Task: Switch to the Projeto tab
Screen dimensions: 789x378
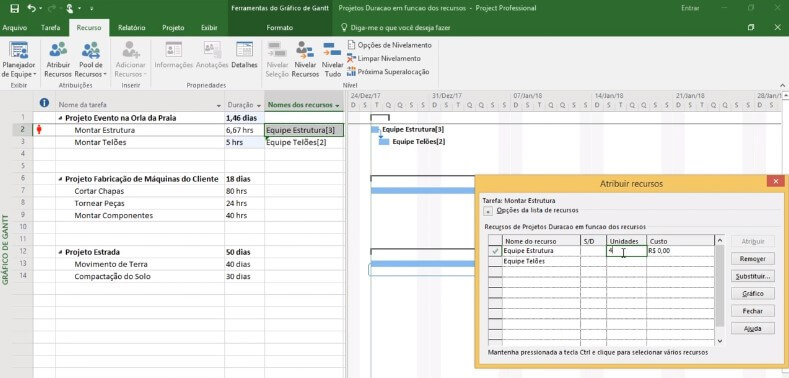Action: 173,28
